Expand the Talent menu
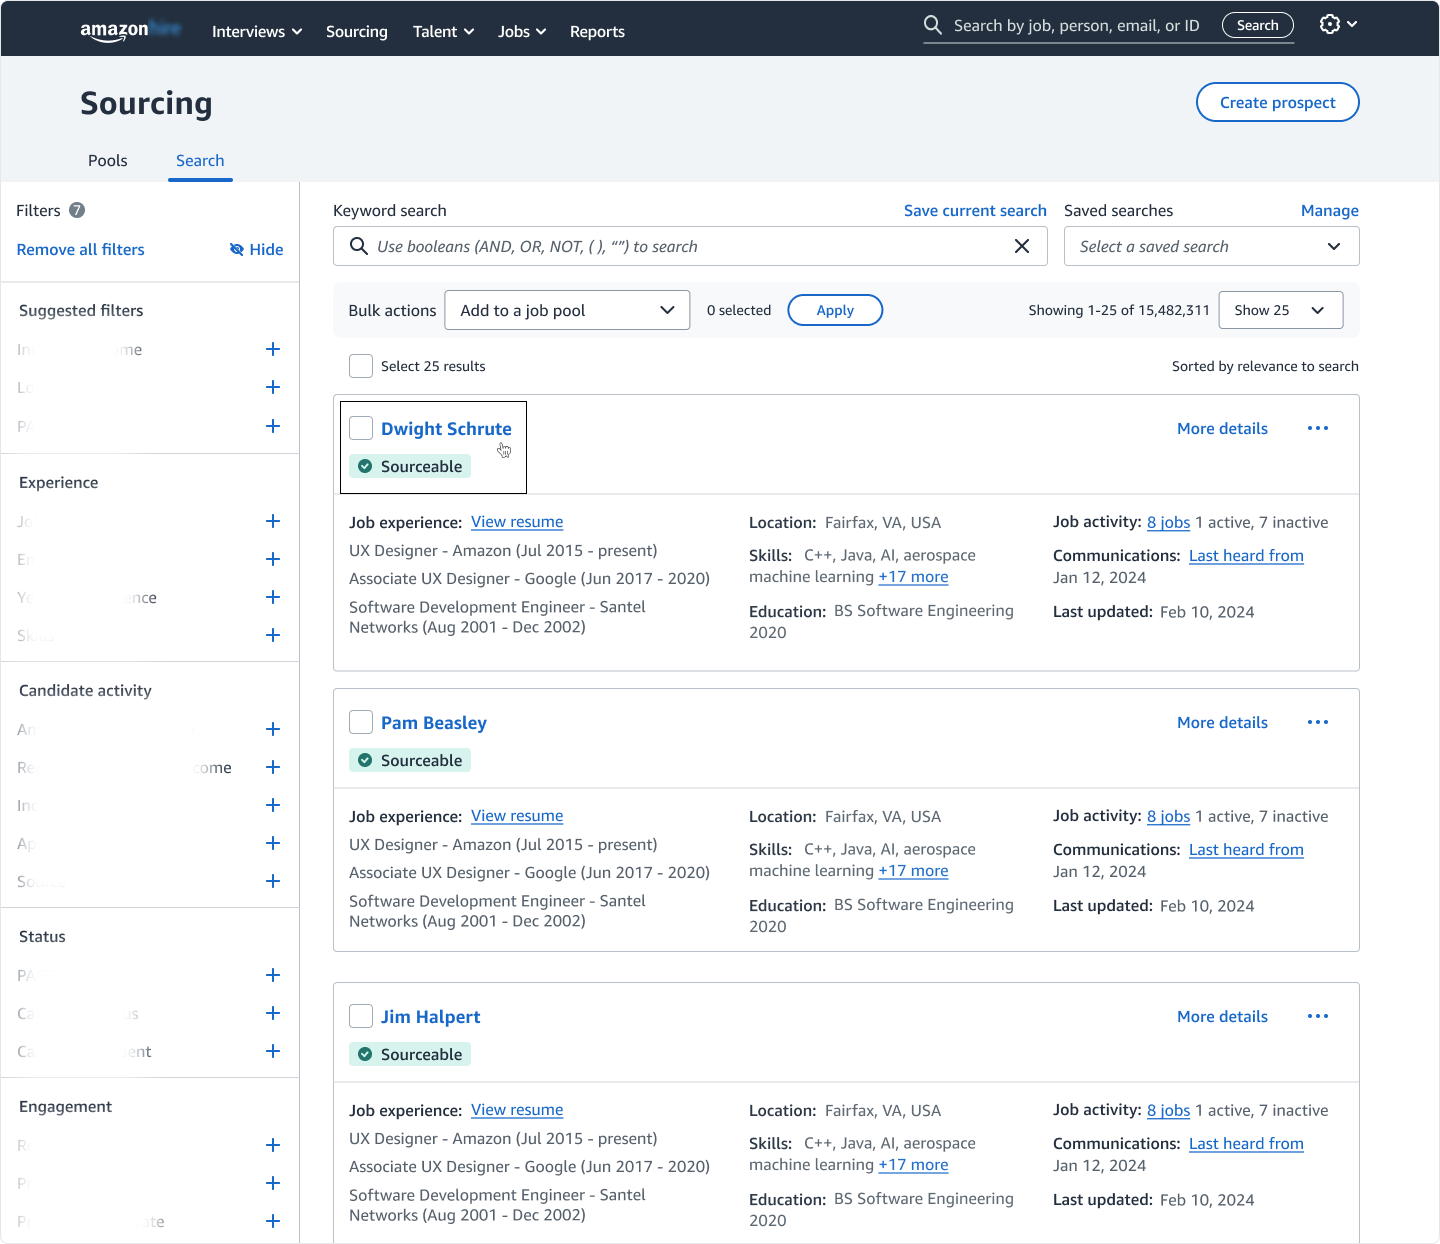This screenshot has width=1440, height=1244. (443, 31)
